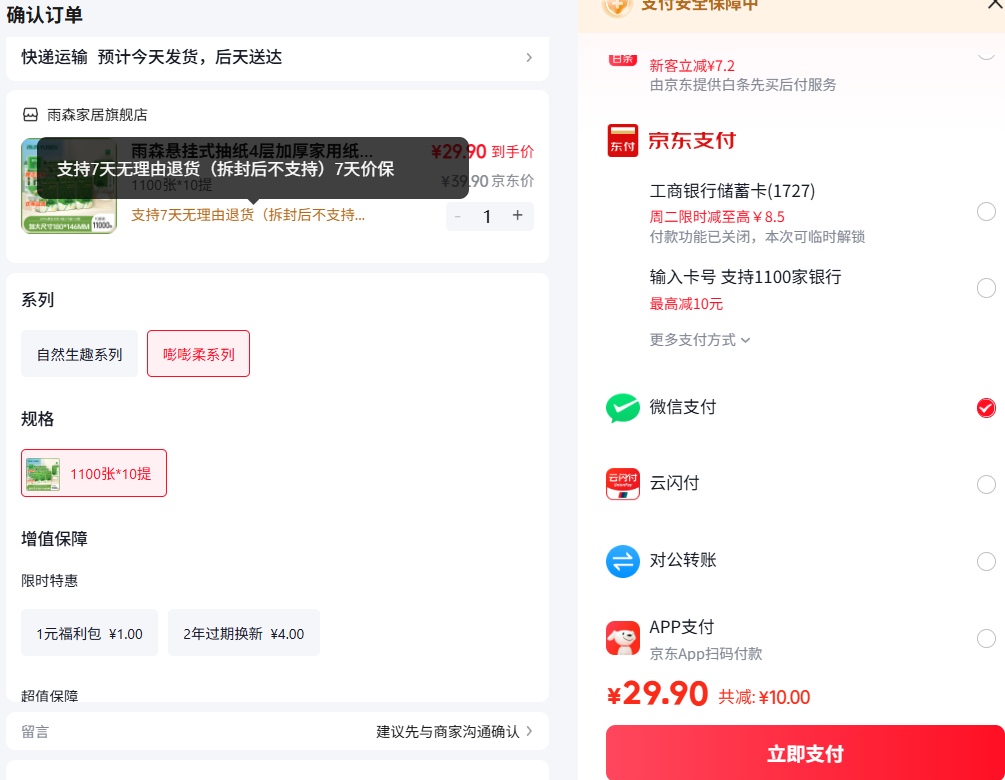The image size is (1005, 780).
Task: Click the payment security shield icon
Action: tap(617, 6)
